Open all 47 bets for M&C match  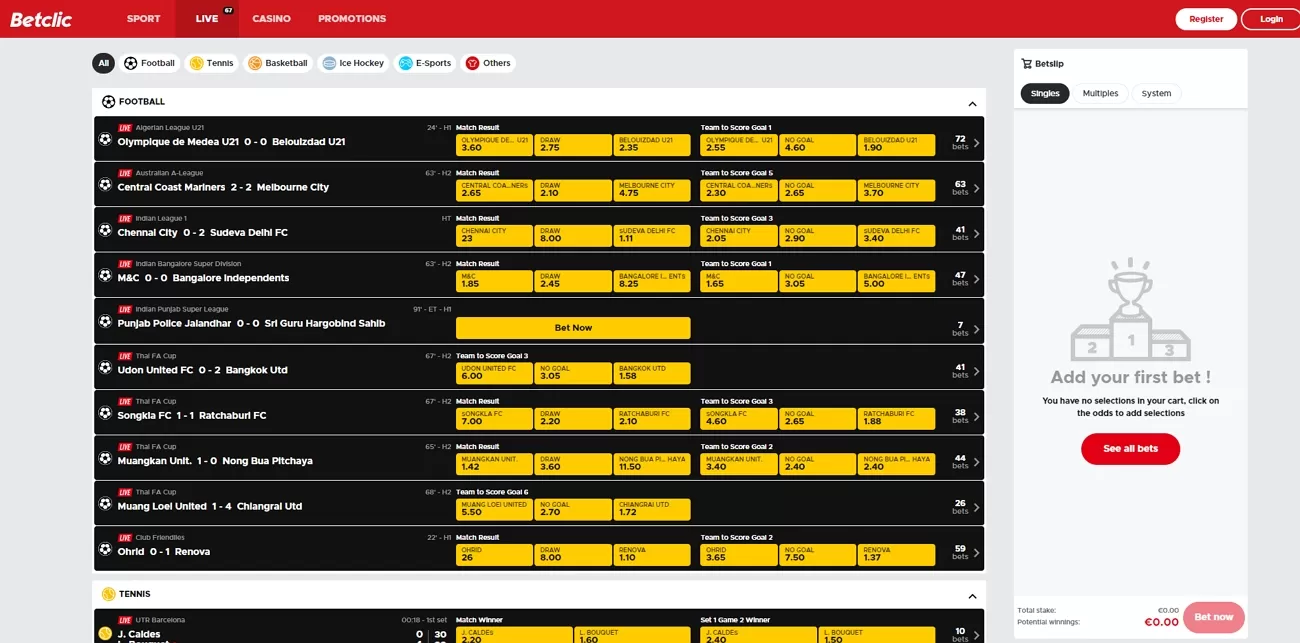(x=966, y=279)
